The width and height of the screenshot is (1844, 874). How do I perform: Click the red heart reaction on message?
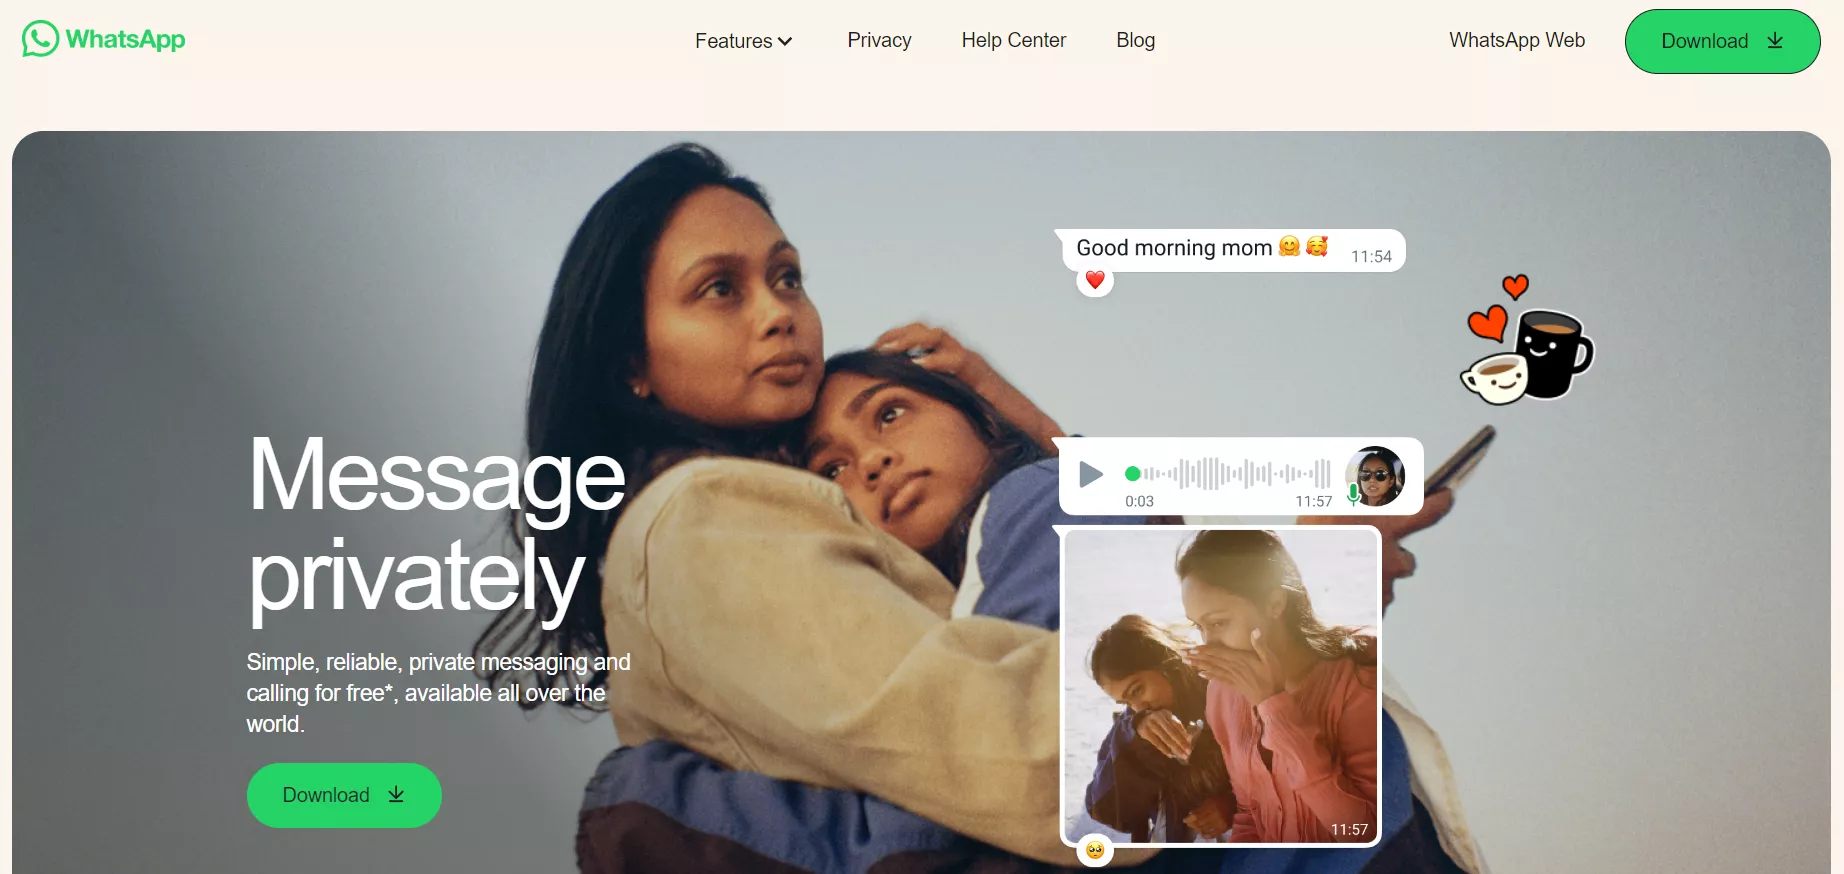coord(1095,280)
